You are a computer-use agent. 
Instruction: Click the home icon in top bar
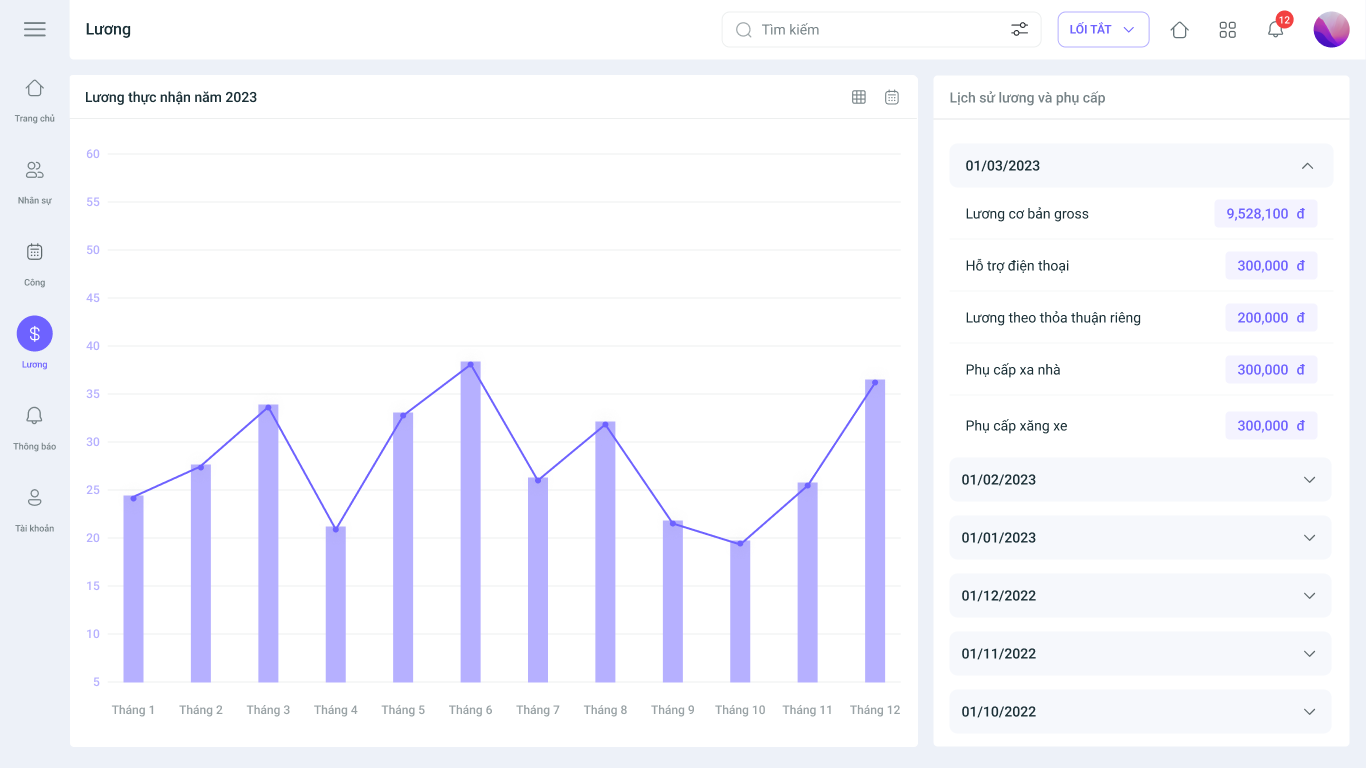1179,30
